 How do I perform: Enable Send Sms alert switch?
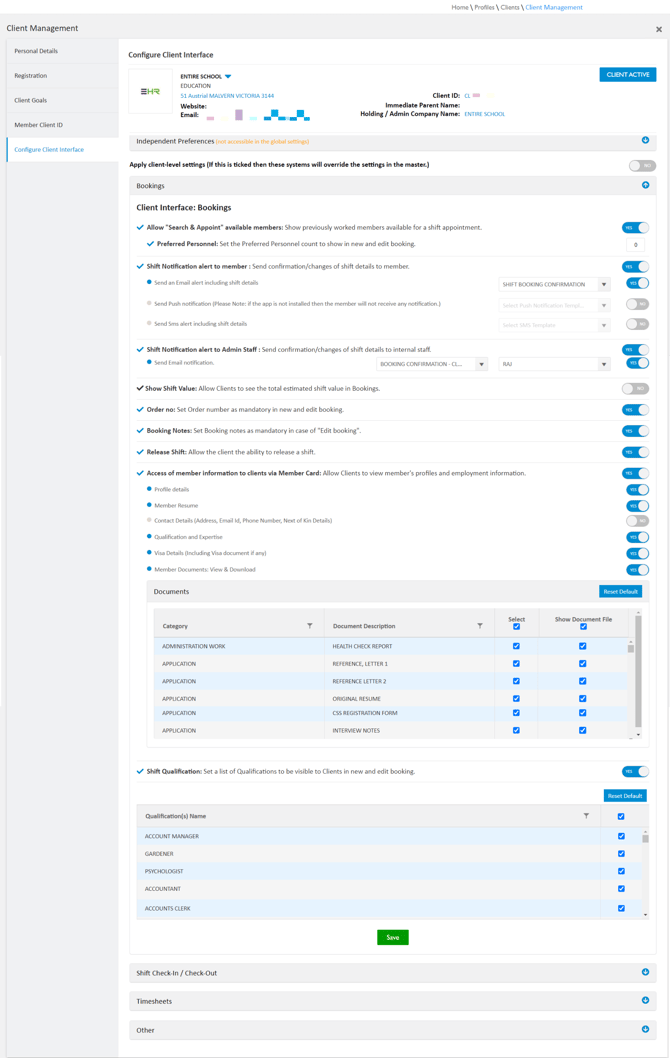click(x=638, y=325)
